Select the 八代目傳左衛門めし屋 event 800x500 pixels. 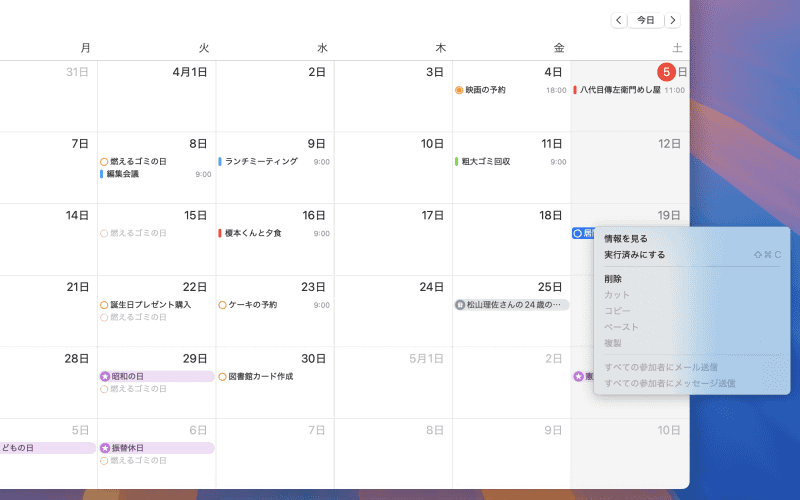point(630,90)
